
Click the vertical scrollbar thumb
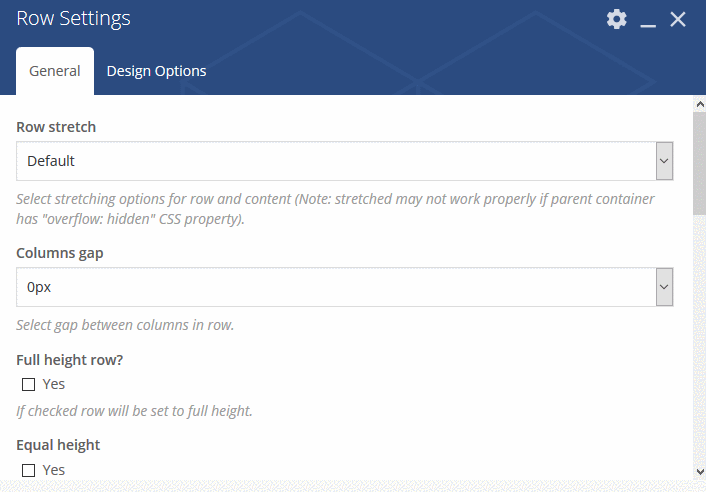point(700,163)
